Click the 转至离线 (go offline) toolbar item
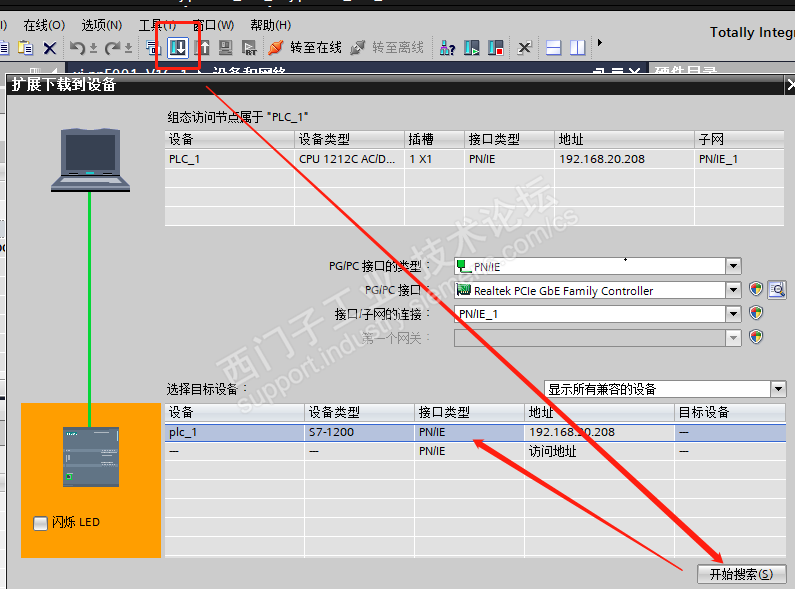Screen dimensions: 795x589 click(x=387, y=48)
